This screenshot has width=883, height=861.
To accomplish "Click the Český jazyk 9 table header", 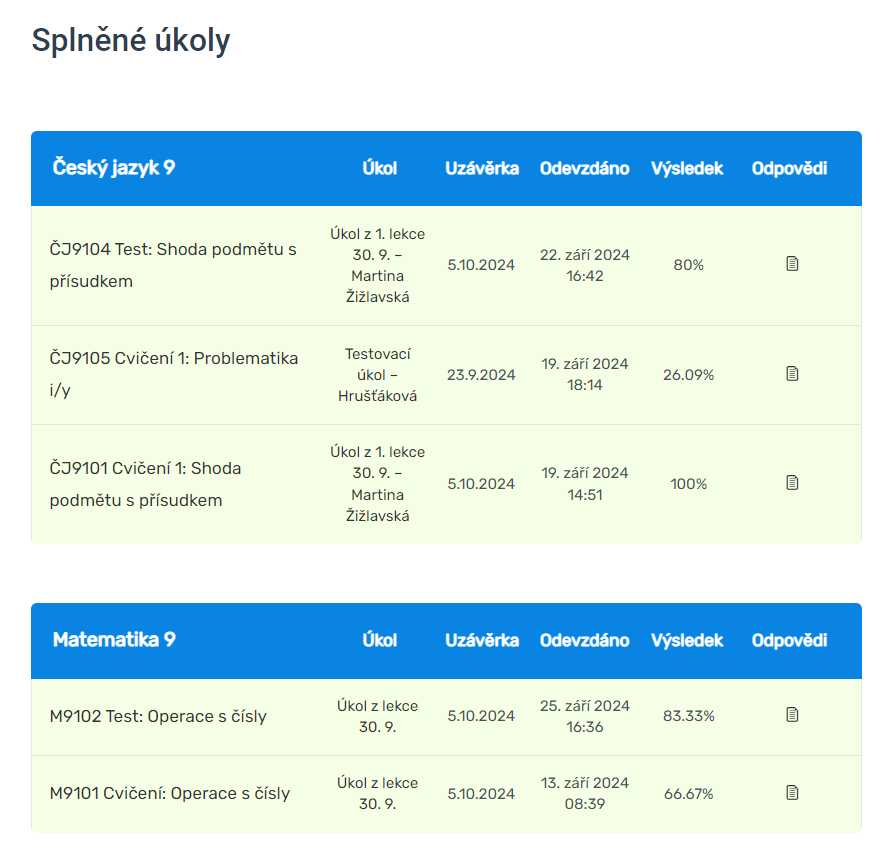I will 114,168.
